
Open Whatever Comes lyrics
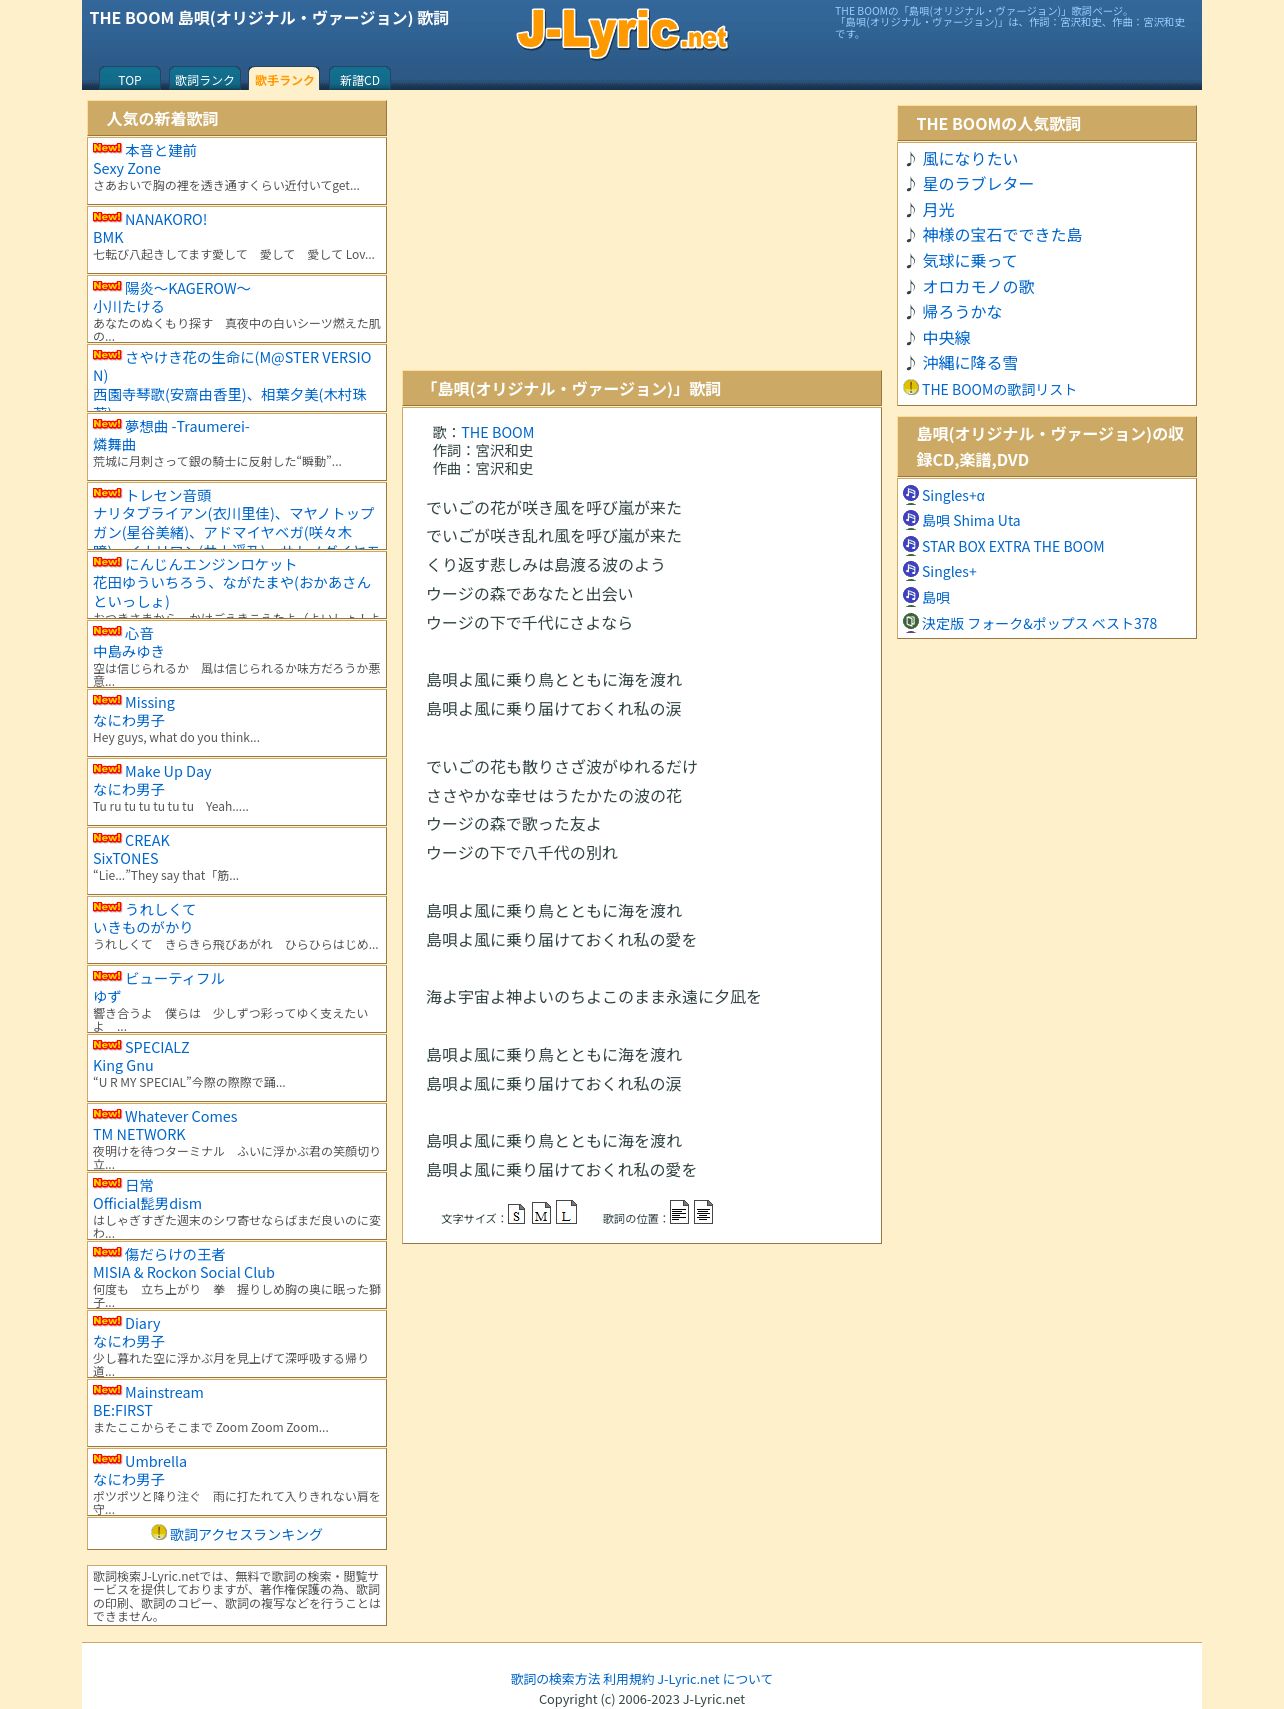(x=181, y=1117)
